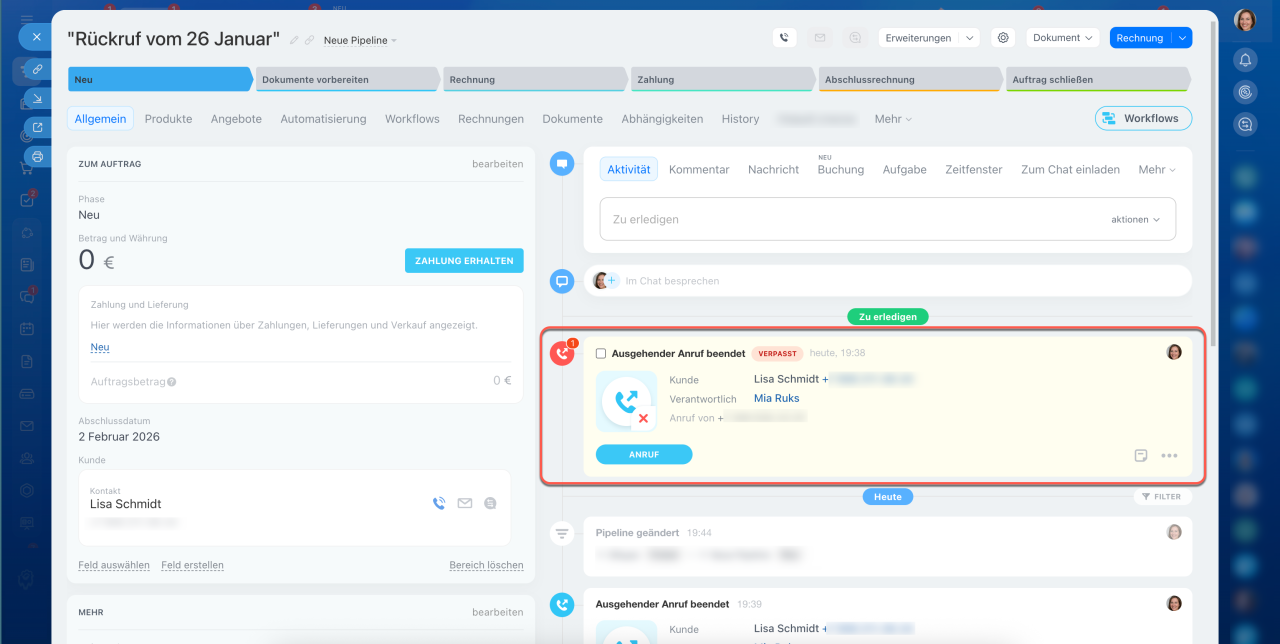1280x644 pixels.
Task: Click the Zu erledigen input field
Action: (850, 219)
